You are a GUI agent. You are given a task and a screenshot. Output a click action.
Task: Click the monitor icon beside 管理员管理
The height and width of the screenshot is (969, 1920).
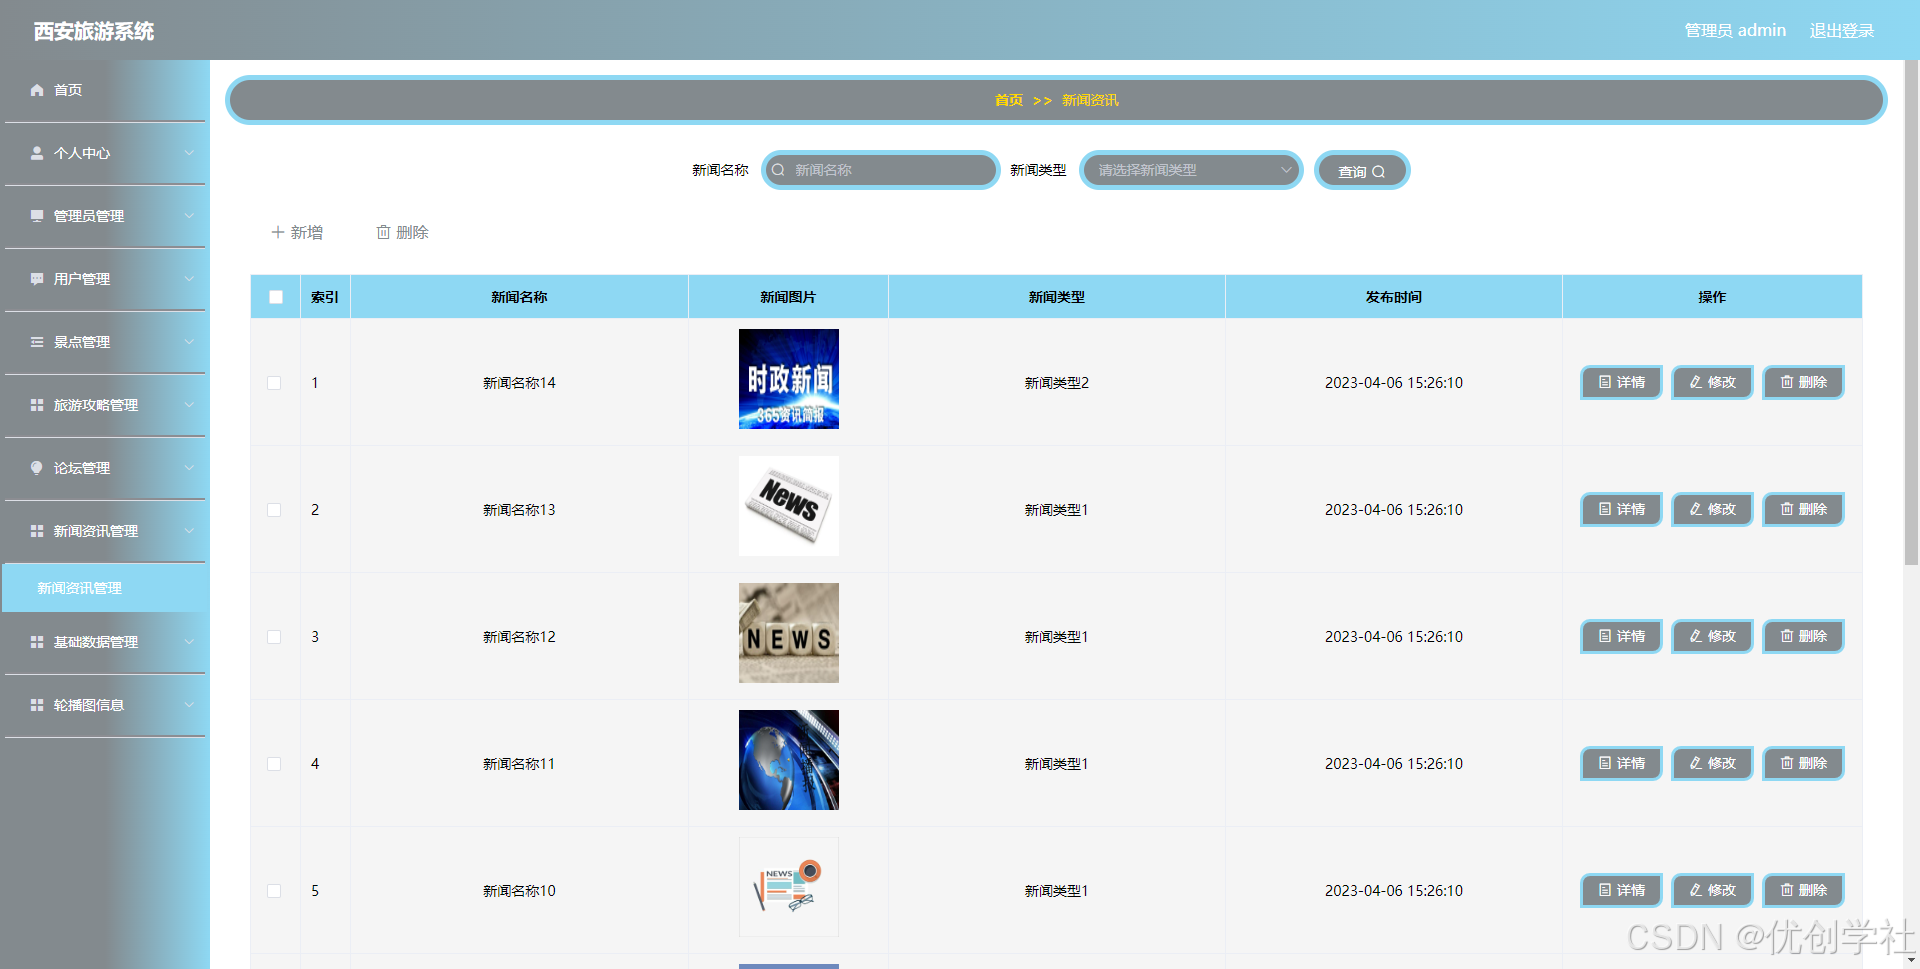tap(37, 216)
